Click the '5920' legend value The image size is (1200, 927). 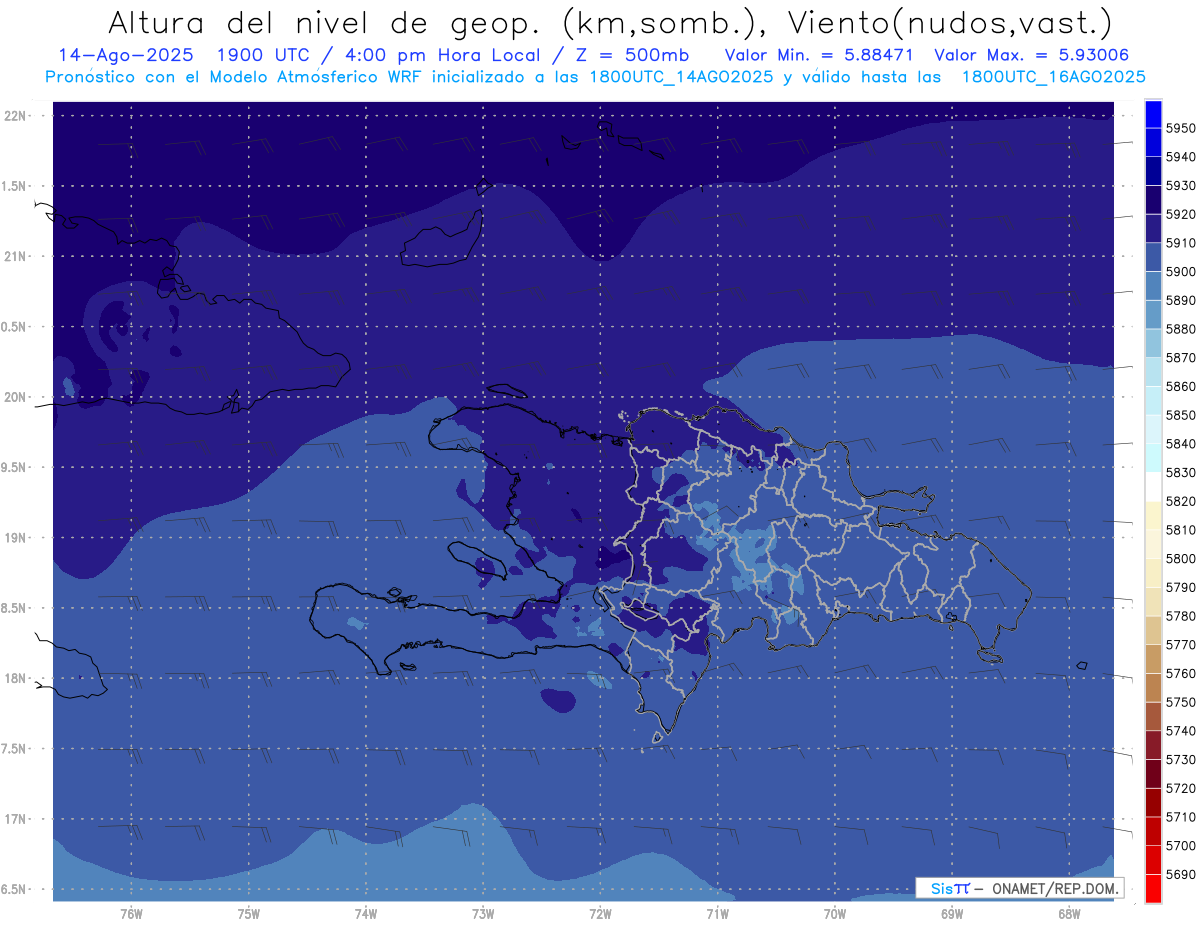[x=1180, y=215]
